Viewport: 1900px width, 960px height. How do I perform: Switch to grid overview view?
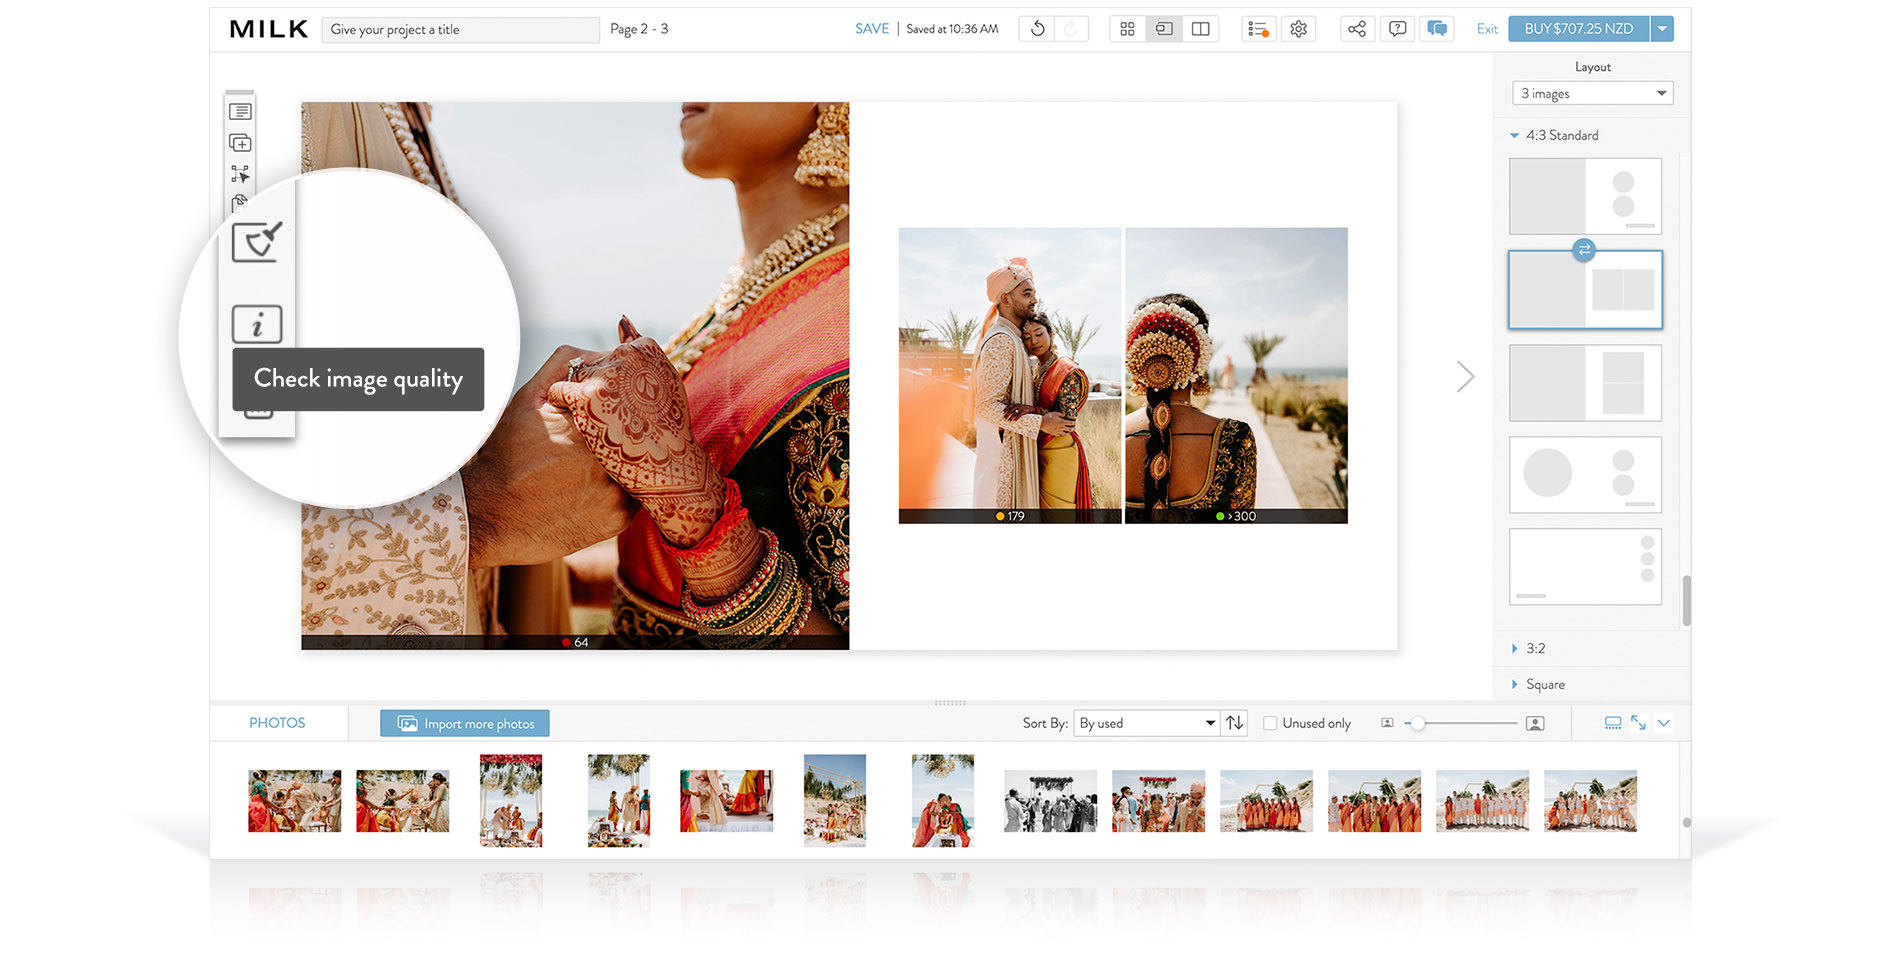click(x=1127, y=29)
